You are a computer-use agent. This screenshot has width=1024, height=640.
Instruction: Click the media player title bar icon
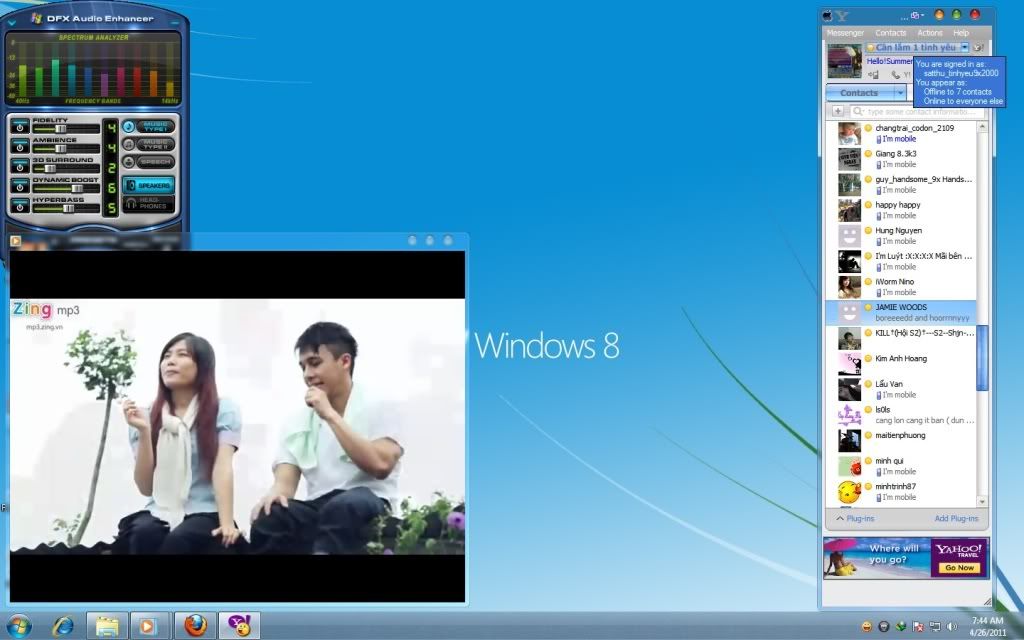(x=16, y=241)
